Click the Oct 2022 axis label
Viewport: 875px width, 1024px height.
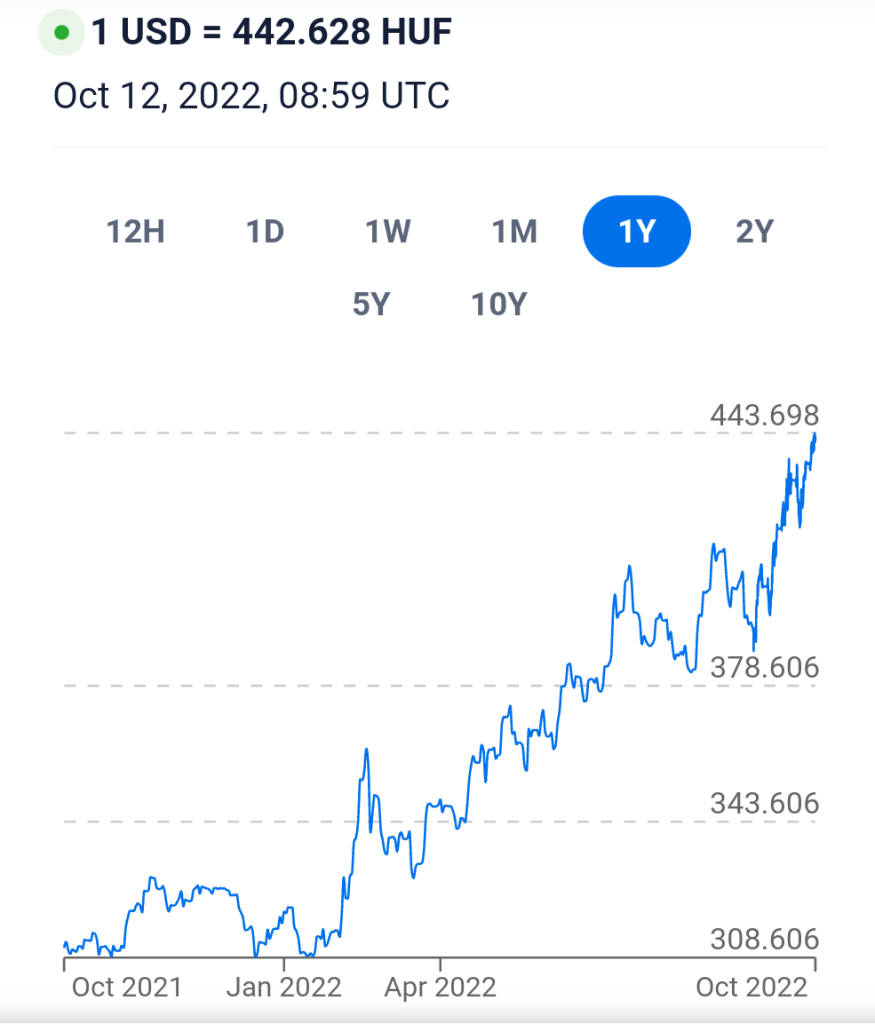751,987
